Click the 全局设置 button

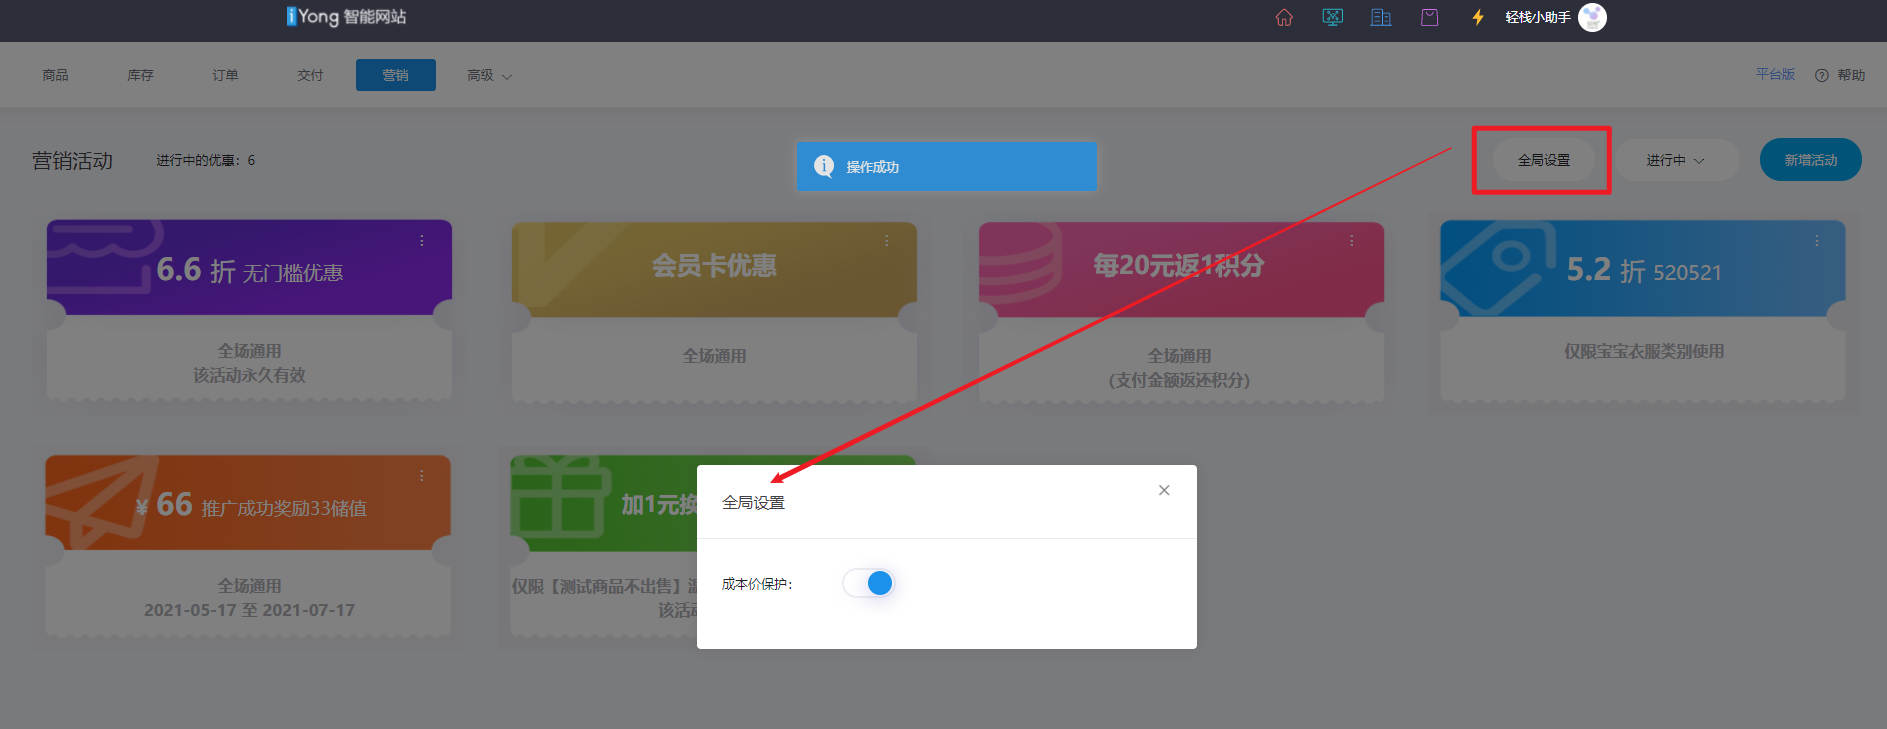pyautogui.click(x=1544, y=160)
